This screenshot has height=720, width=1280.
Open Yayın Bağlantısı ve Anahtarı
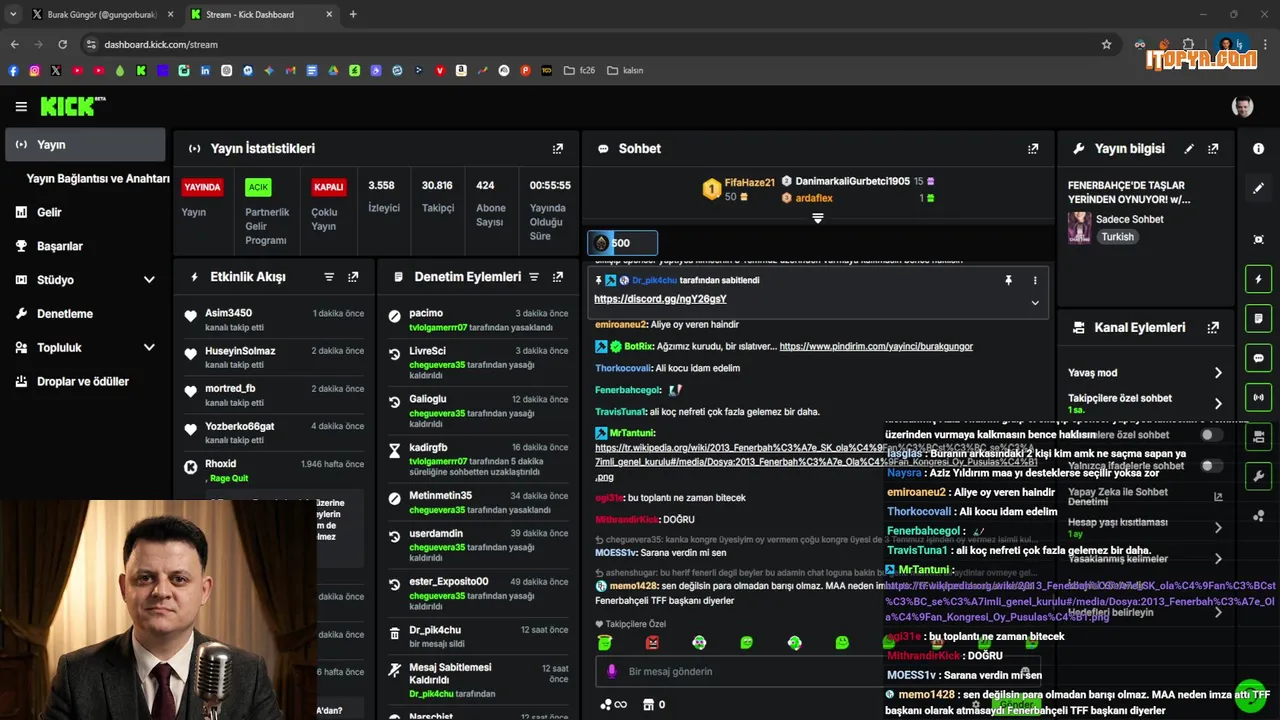98,179
